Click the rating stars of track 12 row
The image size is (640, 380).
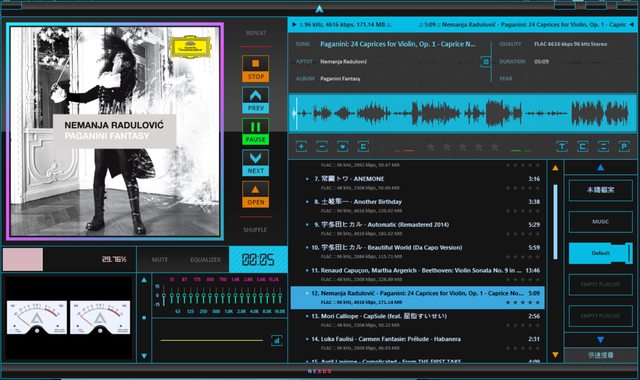click(x=523, y=302)
